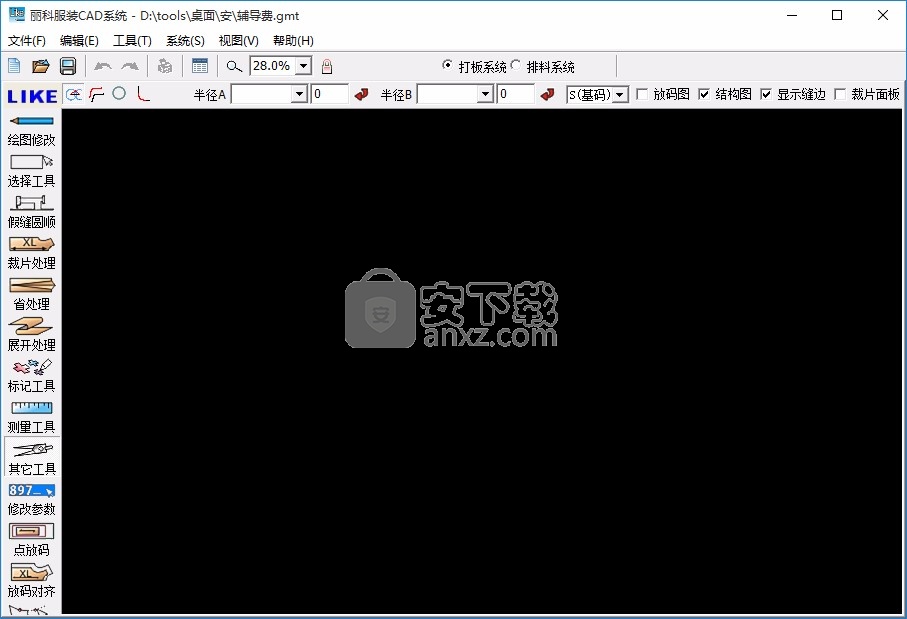This screenshot has height=619, width=907.
Task: Open the 绘图修改 drawing edit tool group
Action: pos(32,131)
